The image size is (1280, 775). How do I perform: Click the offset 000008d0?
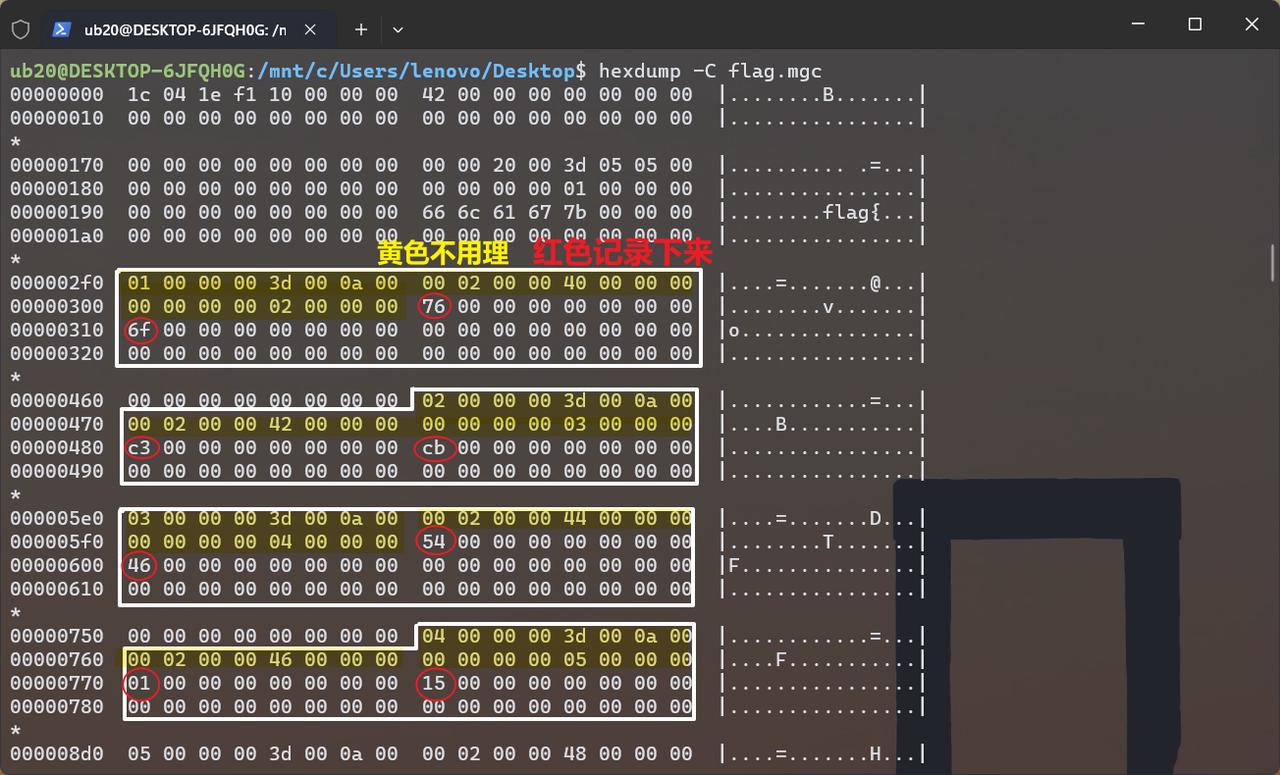(x=57, y=754)
